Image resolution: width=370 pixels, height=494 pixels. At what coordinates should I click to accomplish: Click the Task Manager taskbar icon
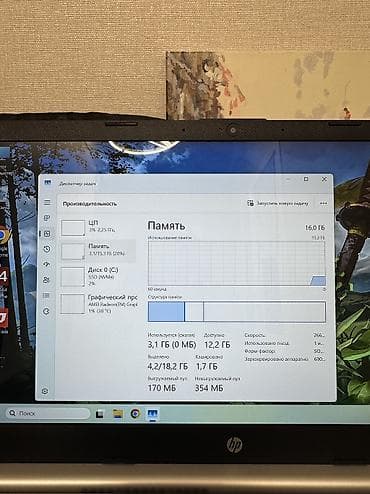[x=153, y=414]
